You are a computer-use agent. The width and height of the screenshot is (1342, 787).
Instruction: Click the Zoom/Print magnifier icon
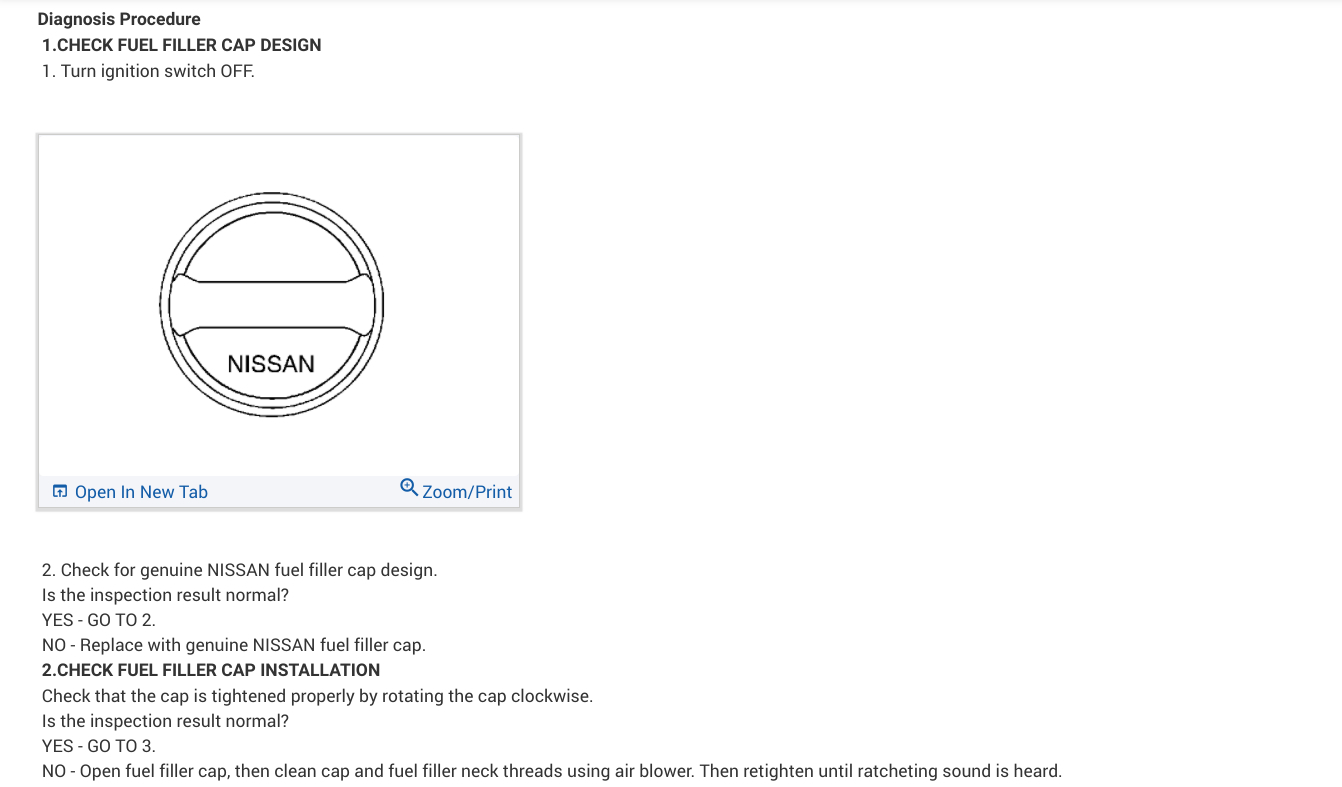pos(408,487)
